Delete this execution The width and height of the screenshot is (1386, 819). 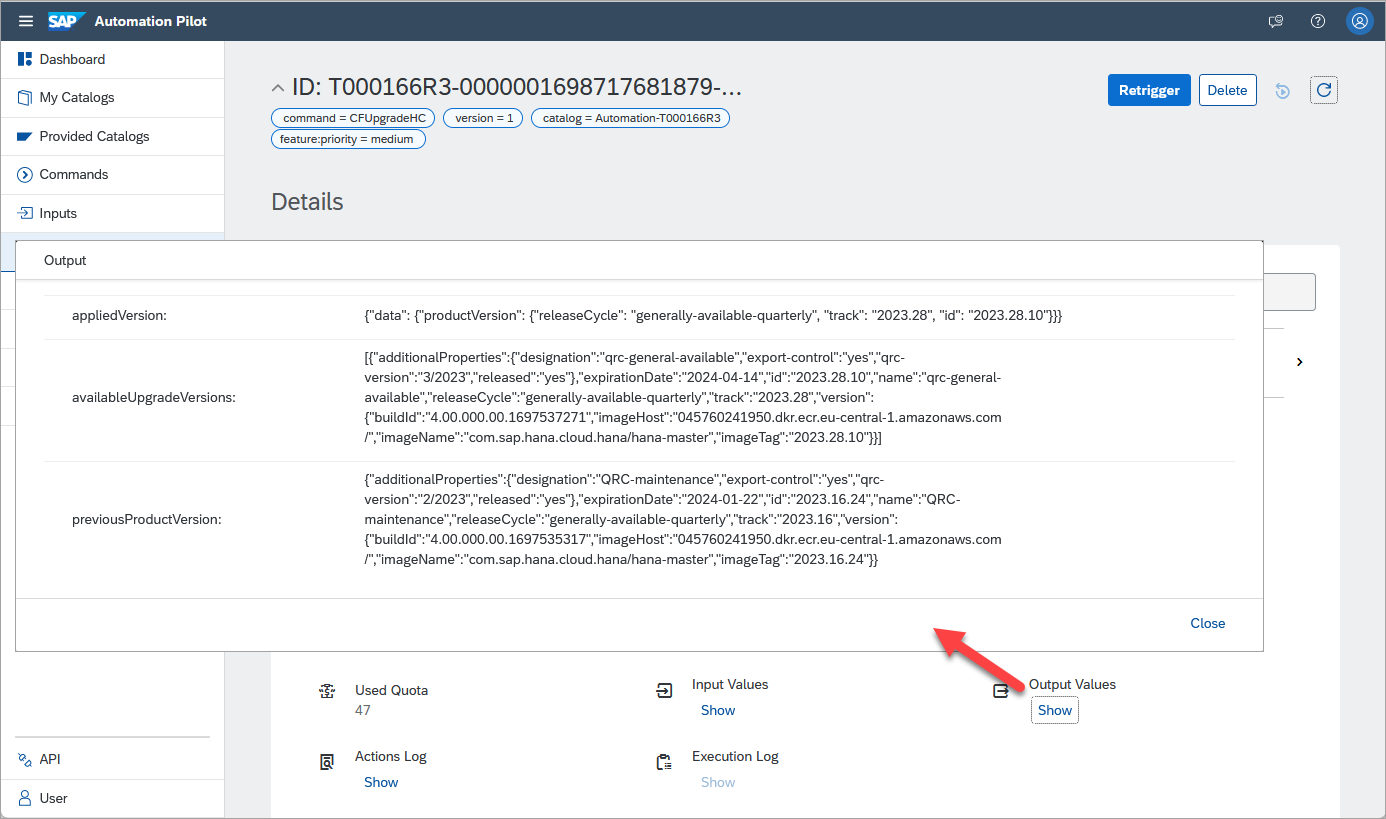[1227, 90]
